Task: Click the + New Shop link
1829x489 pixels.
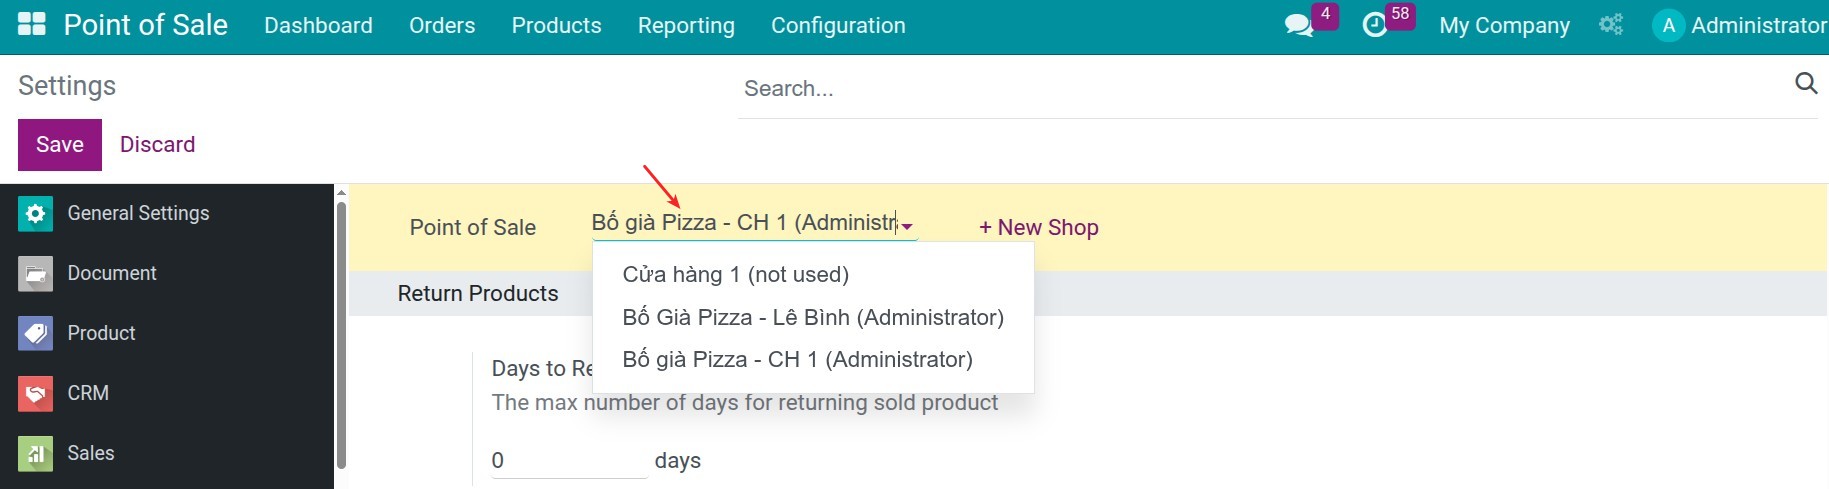Action: 1038,227
